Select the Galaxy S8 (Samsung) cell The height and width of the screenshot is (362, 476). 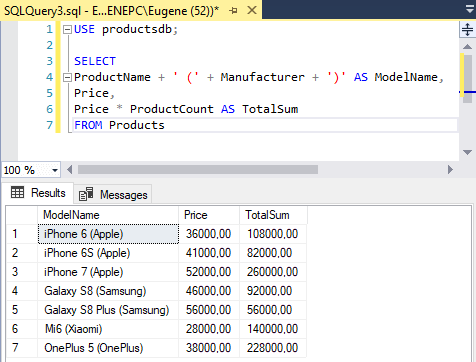point(108,291)
